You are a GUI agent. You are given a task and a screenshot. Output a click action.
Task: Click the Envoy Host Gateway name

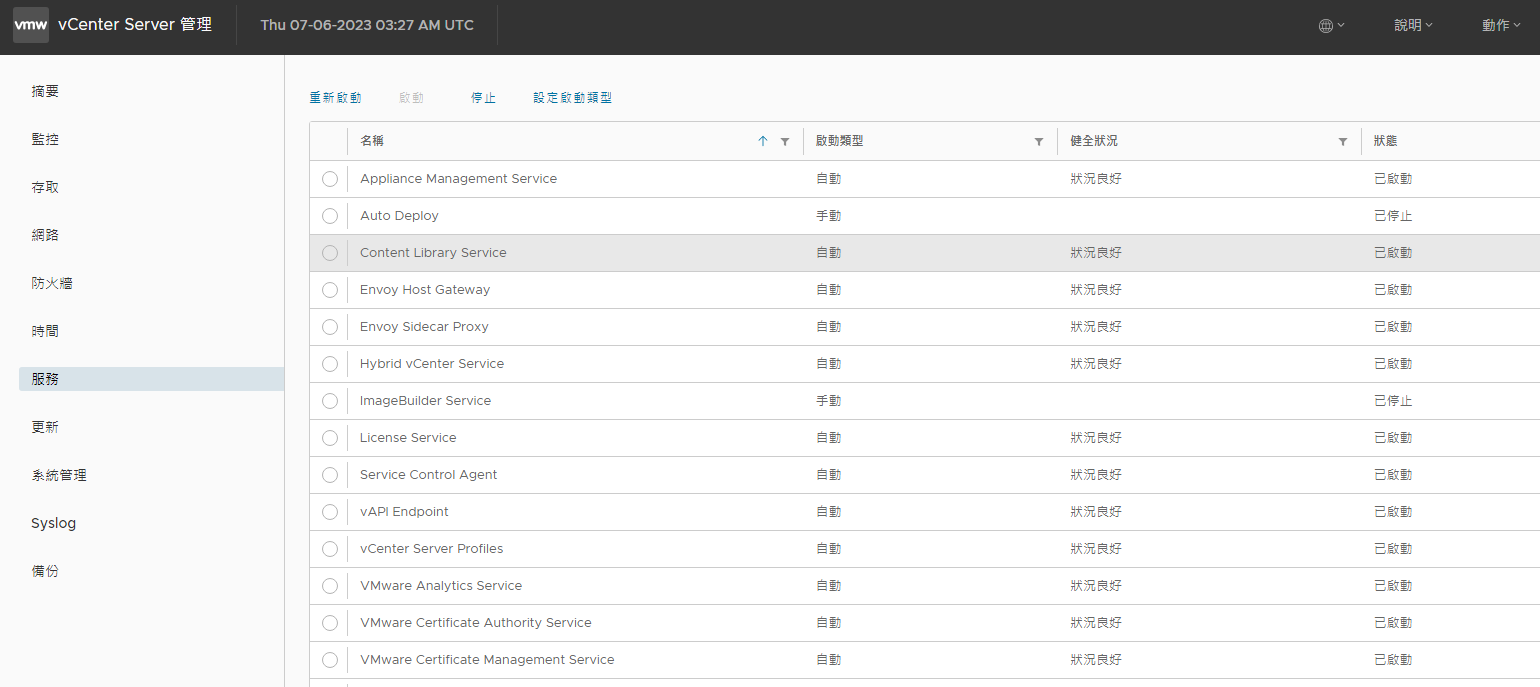pos(425,290)
